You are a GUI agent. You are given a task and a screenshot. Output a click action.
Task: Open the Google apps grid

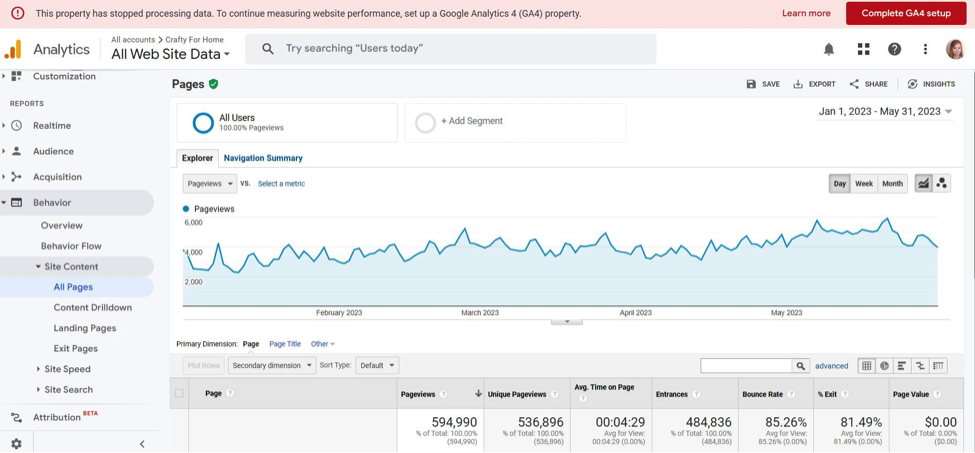863,49
